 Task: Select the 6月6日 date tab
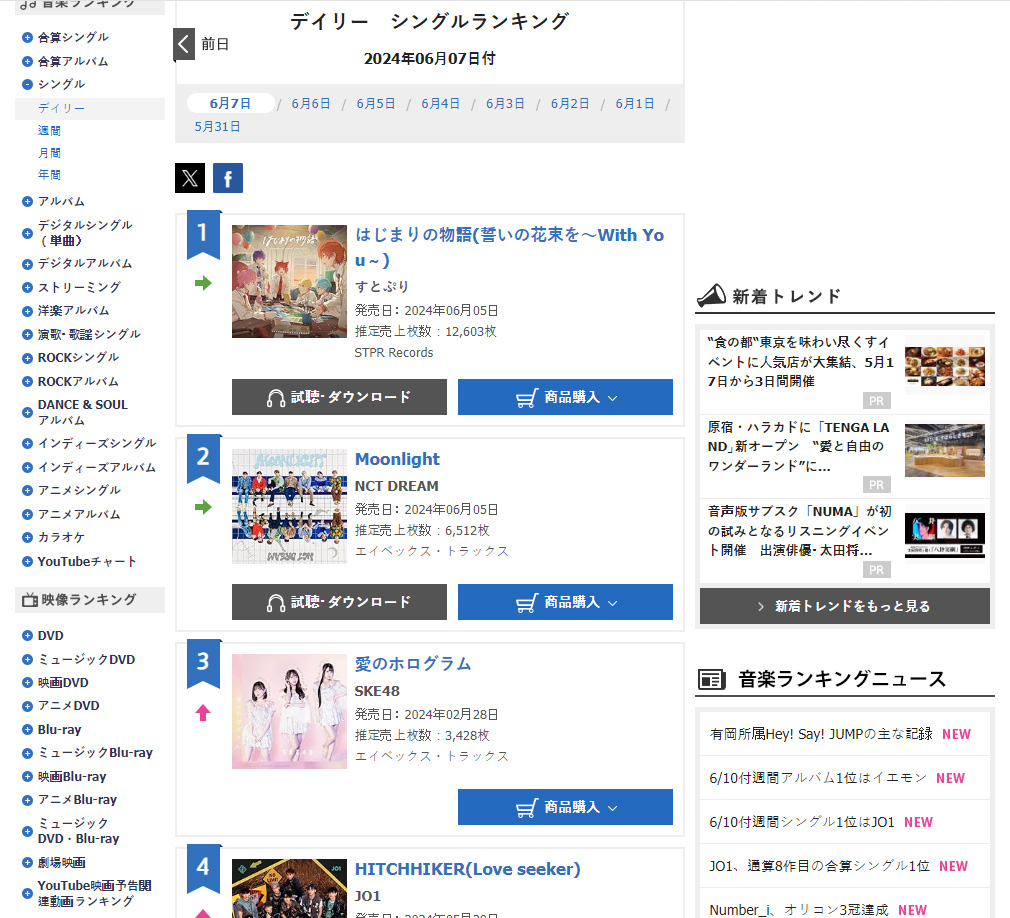click(310, 104)
